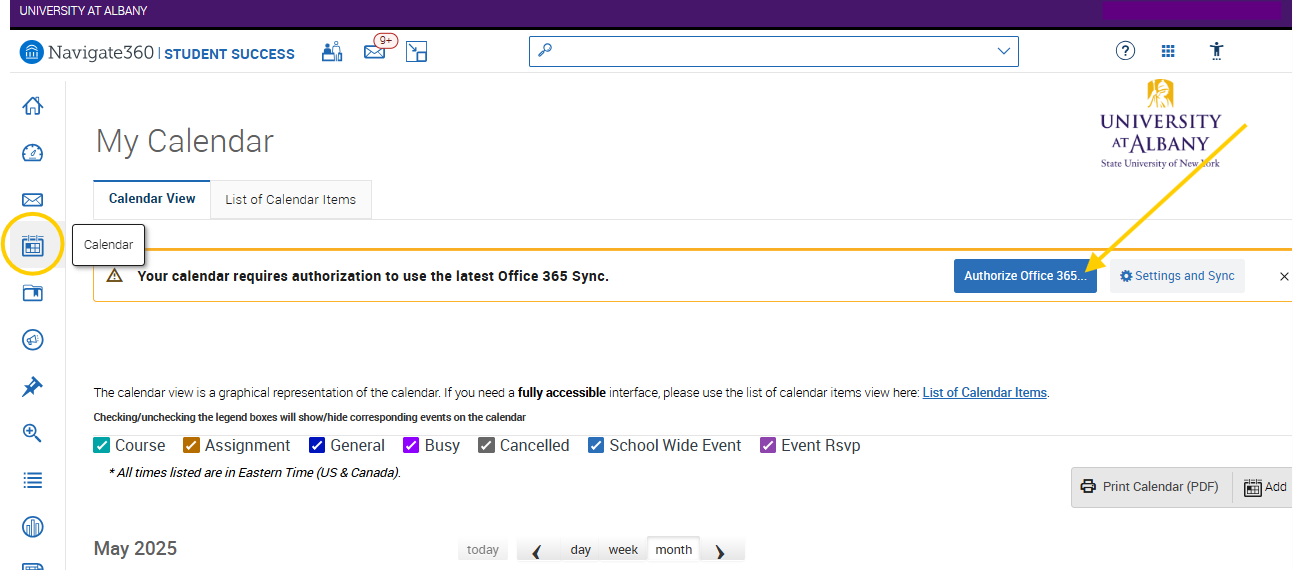Screen dimensions: 1293x570
Task: Go to previous month with left arrow
Action: (536, 551)
